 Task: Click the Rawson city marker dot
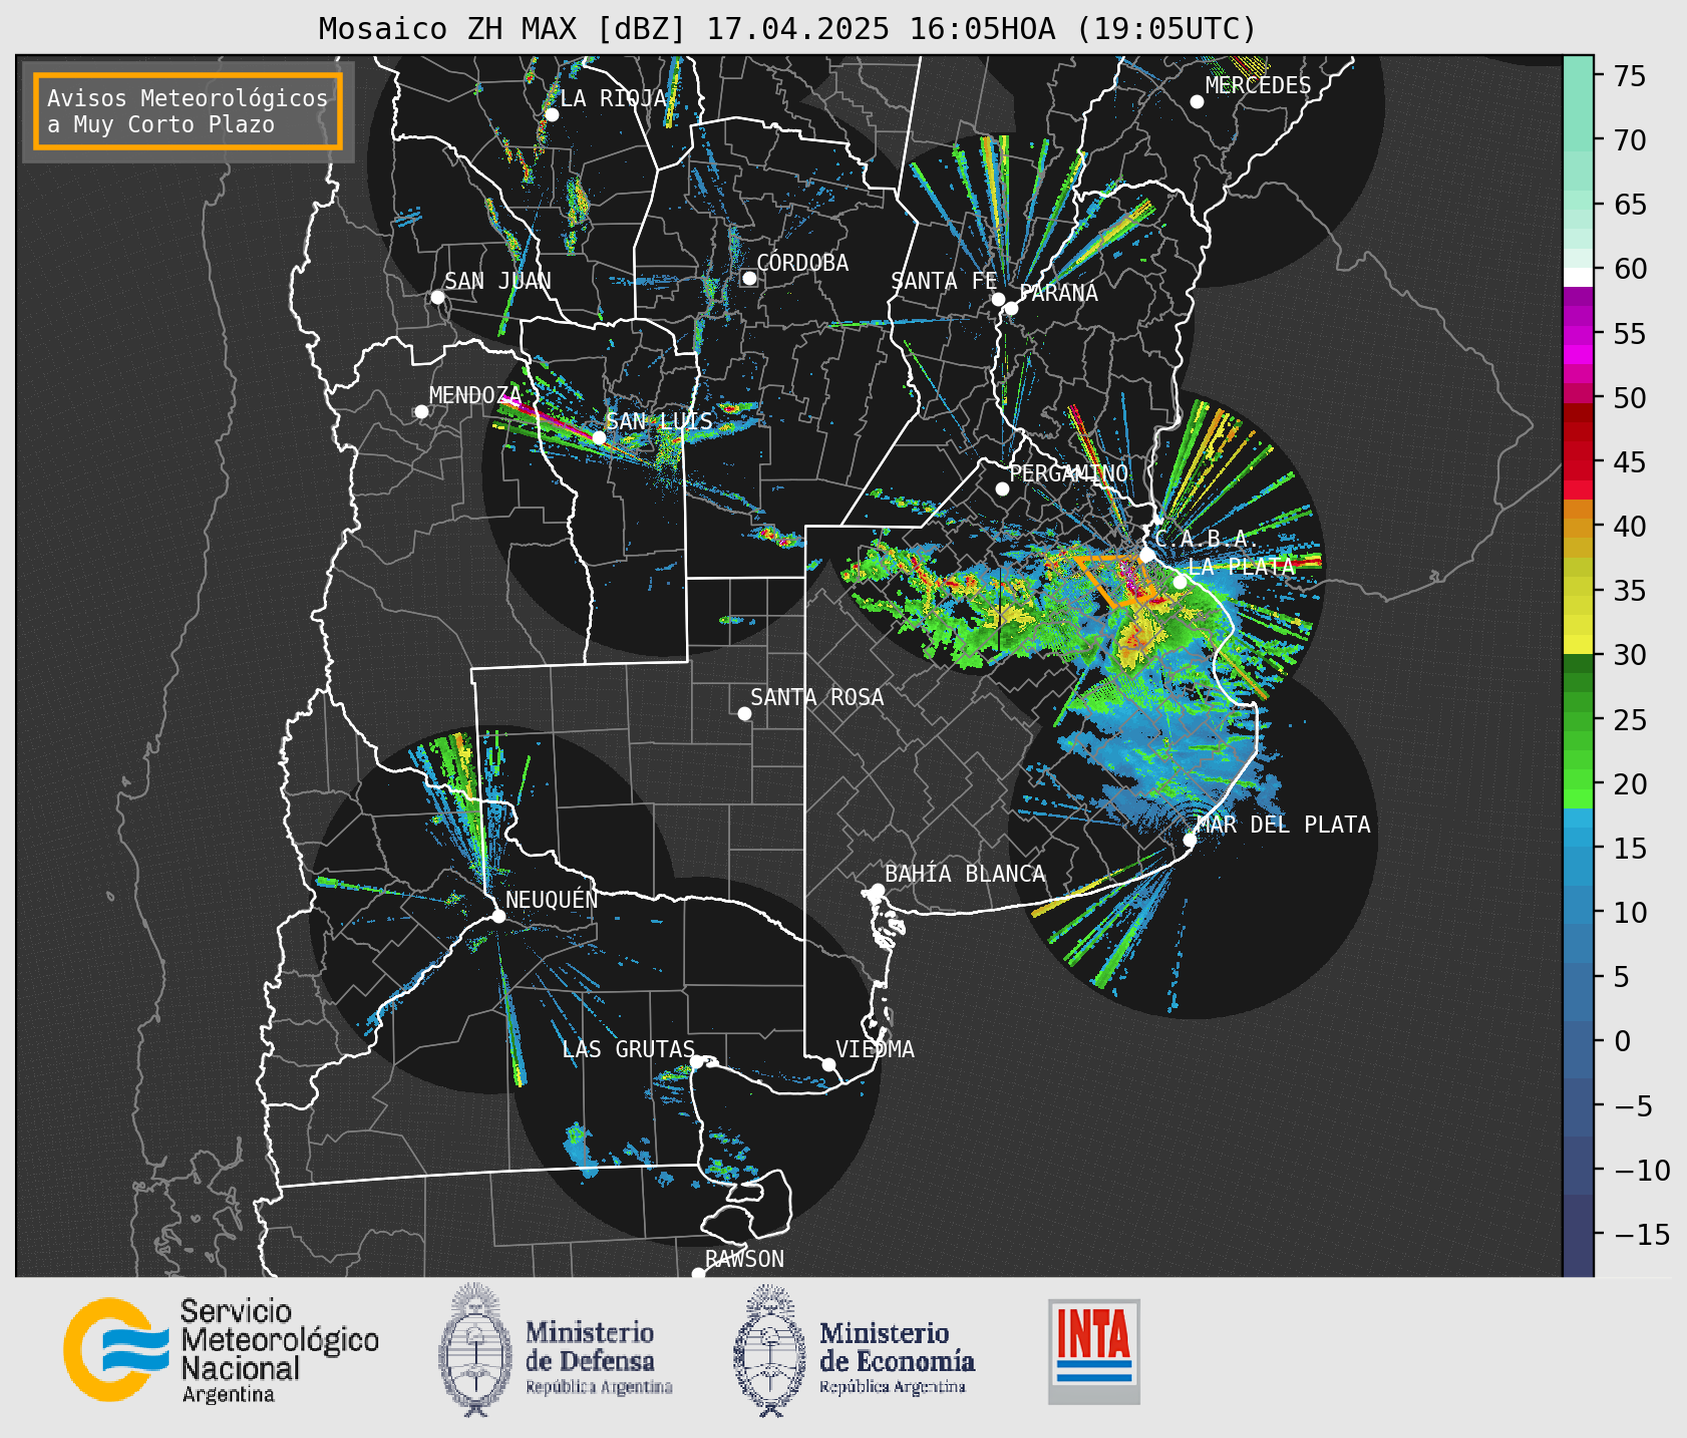coord(698,1274)
